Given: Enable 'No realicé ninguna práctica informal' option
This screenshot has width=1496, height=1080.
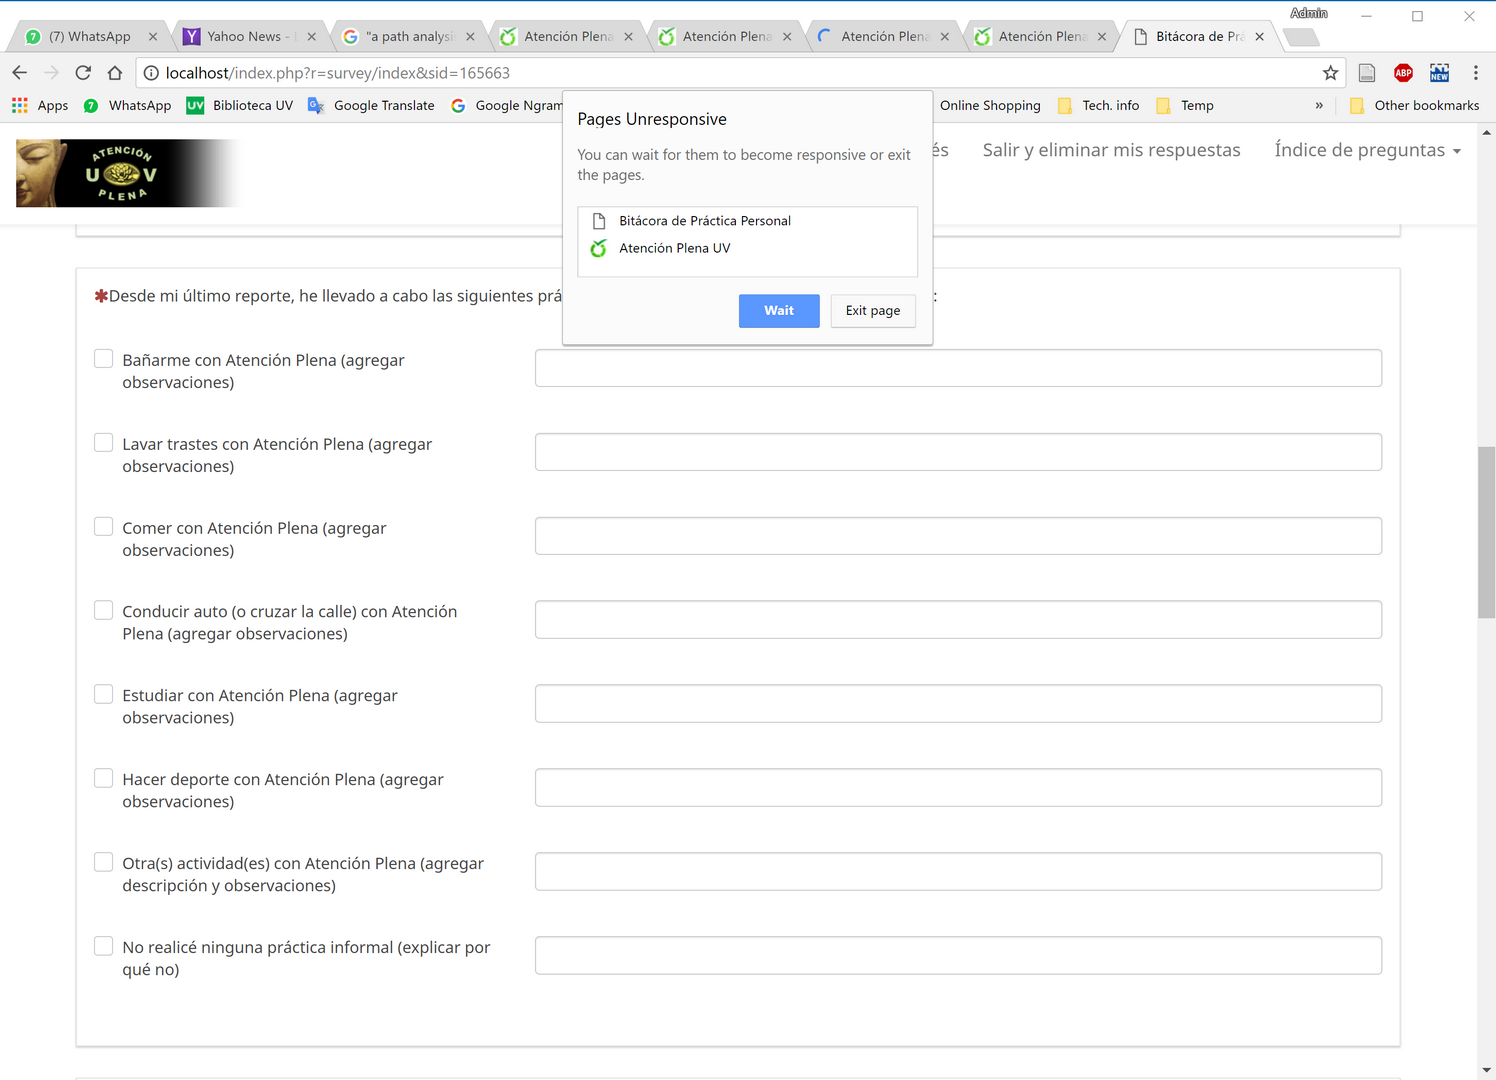Looking at the screenshot, I should point(104,946).
